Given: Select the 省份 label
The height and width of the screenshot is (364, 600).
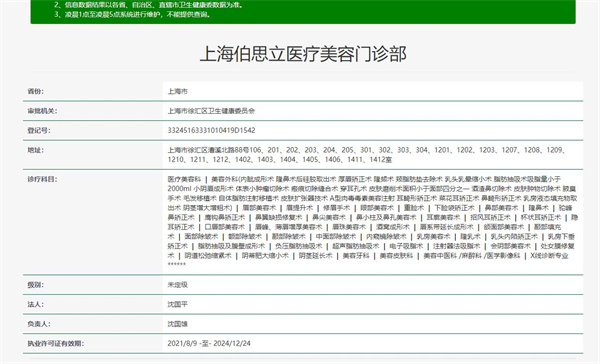Looking at the screenshot, I should [35, 91].
